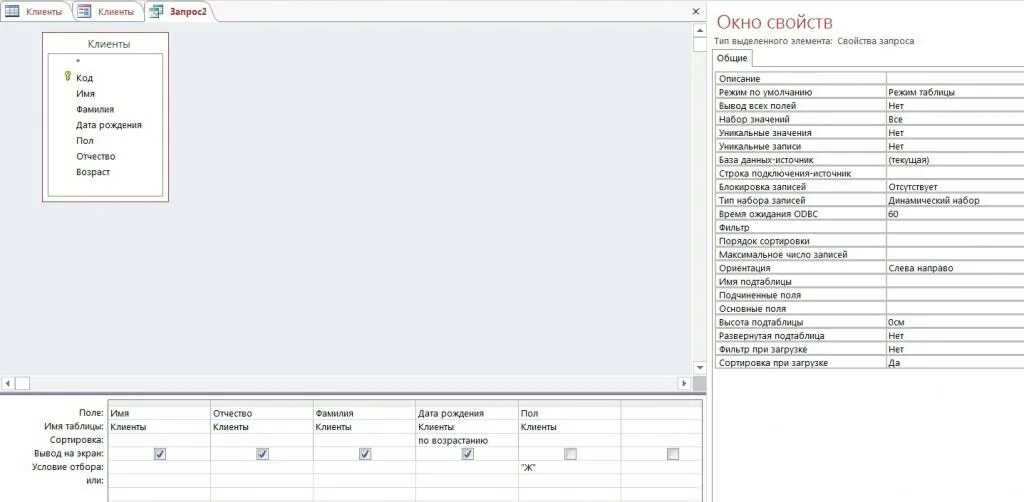Viewport: 1024px width, 502px height.
Task: Select Имя field in Клиенты table box
Action: tap(85, 93)
